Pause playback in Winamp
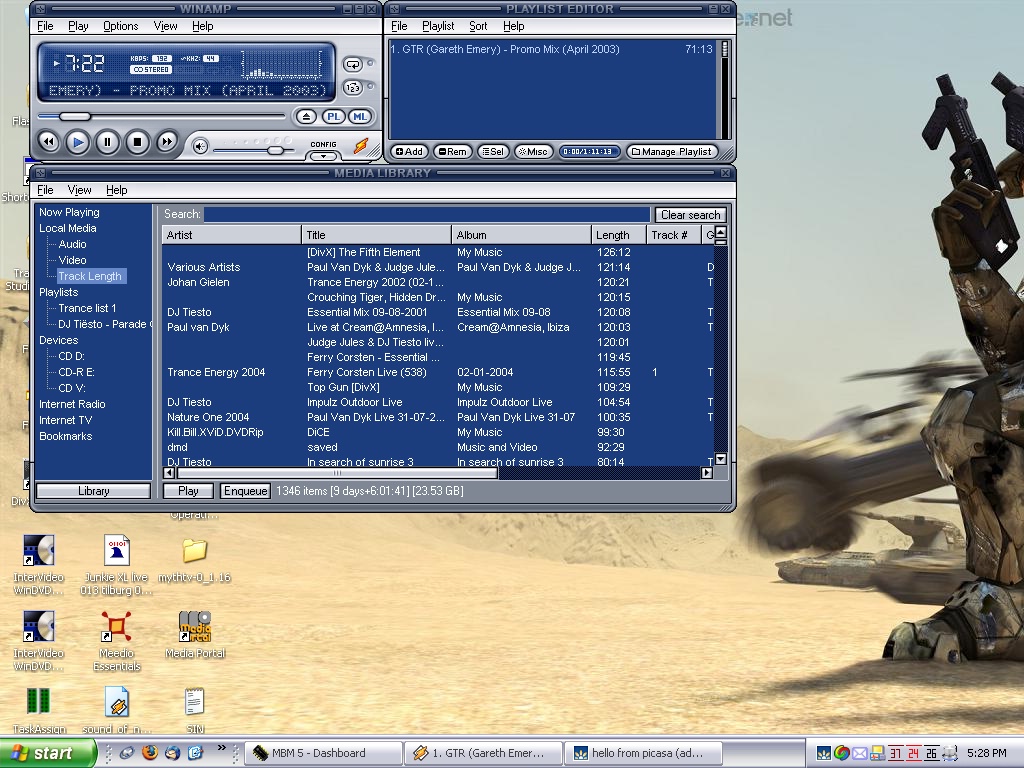This screenshot has width=1024, height=768. point(108,142)
